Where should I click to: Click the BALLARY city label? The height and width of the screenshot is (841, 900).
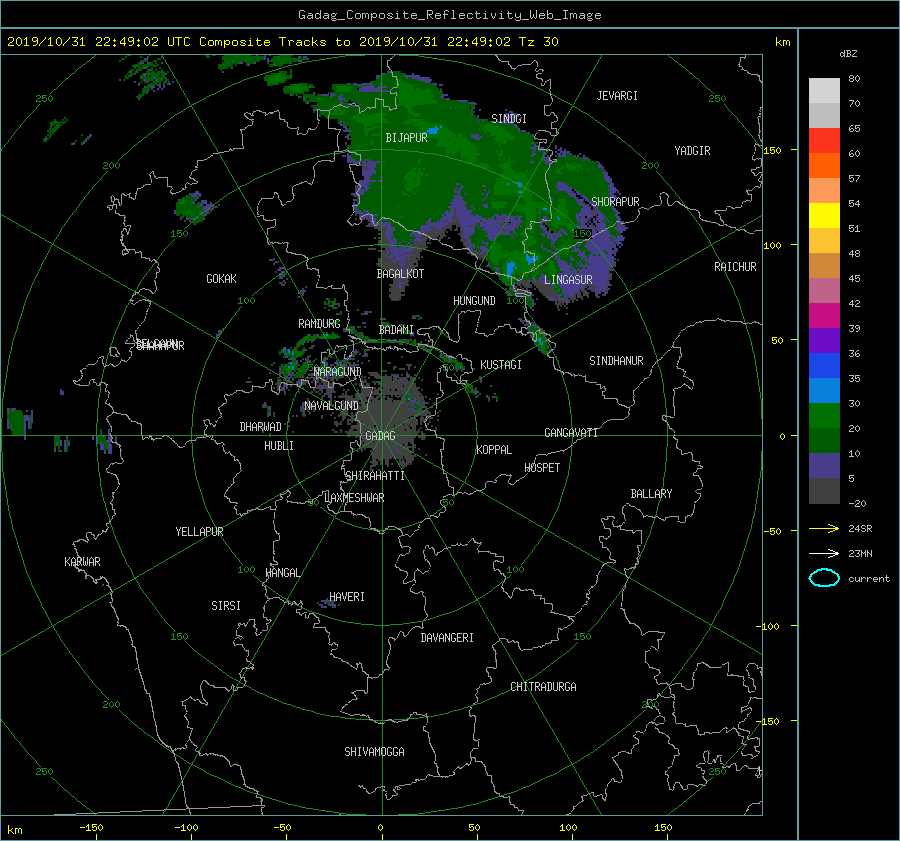pyautogui.click(x=651, y=494)
